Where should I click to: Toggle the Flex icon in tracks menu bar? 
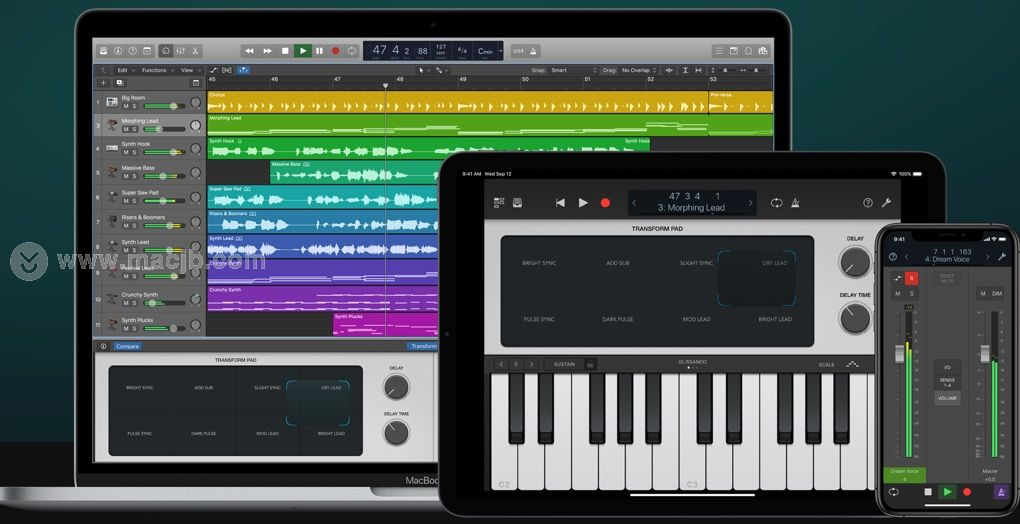[x=226, y=70]
